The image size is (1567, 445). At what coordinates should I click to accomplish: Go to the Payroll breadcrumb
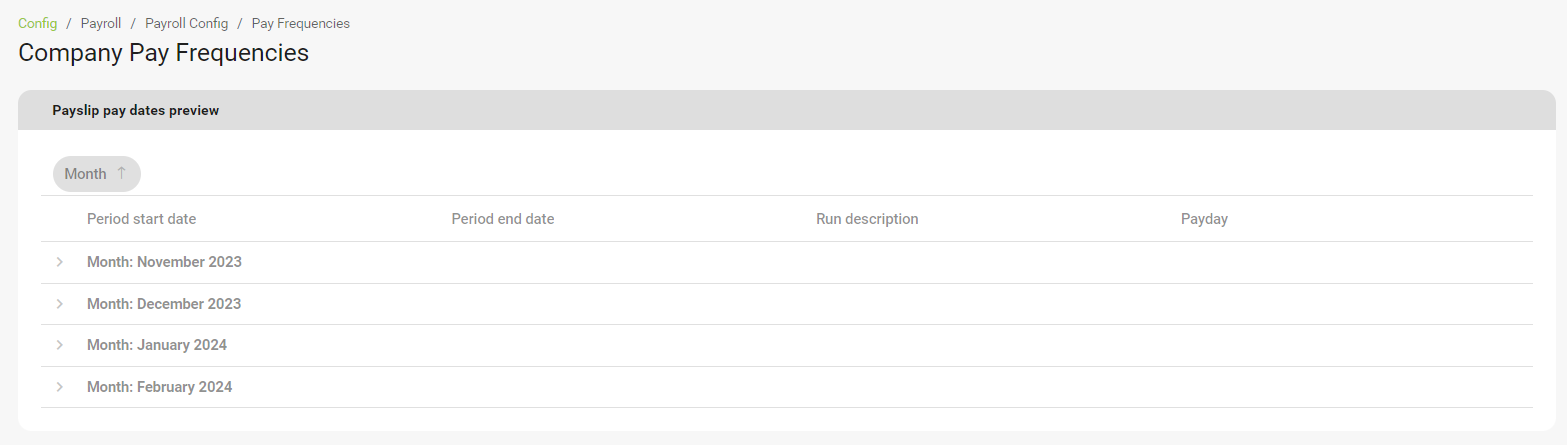(101, 23)
